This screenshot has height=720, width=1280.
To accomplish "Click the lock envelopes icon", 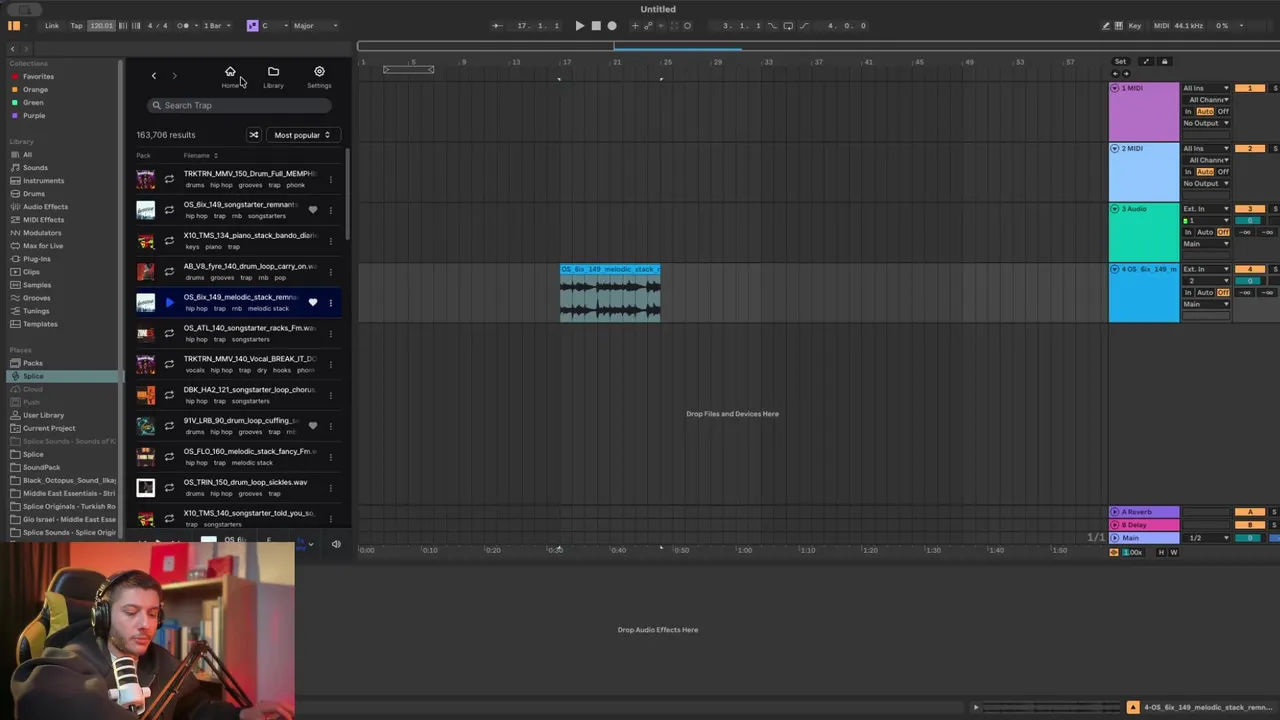I will point(1164,61).
